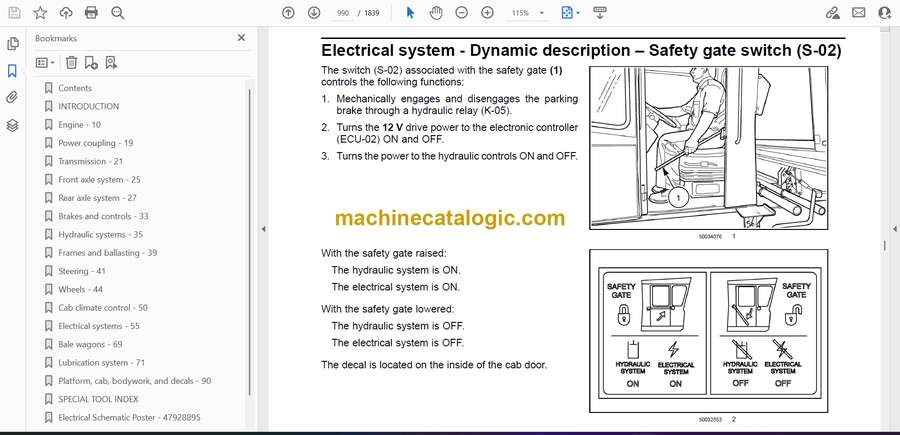Image resolution: width=900 pixels, height=435 pixels.
Task: Open Electrical systems - 55 bookmark
Action: 99,326
